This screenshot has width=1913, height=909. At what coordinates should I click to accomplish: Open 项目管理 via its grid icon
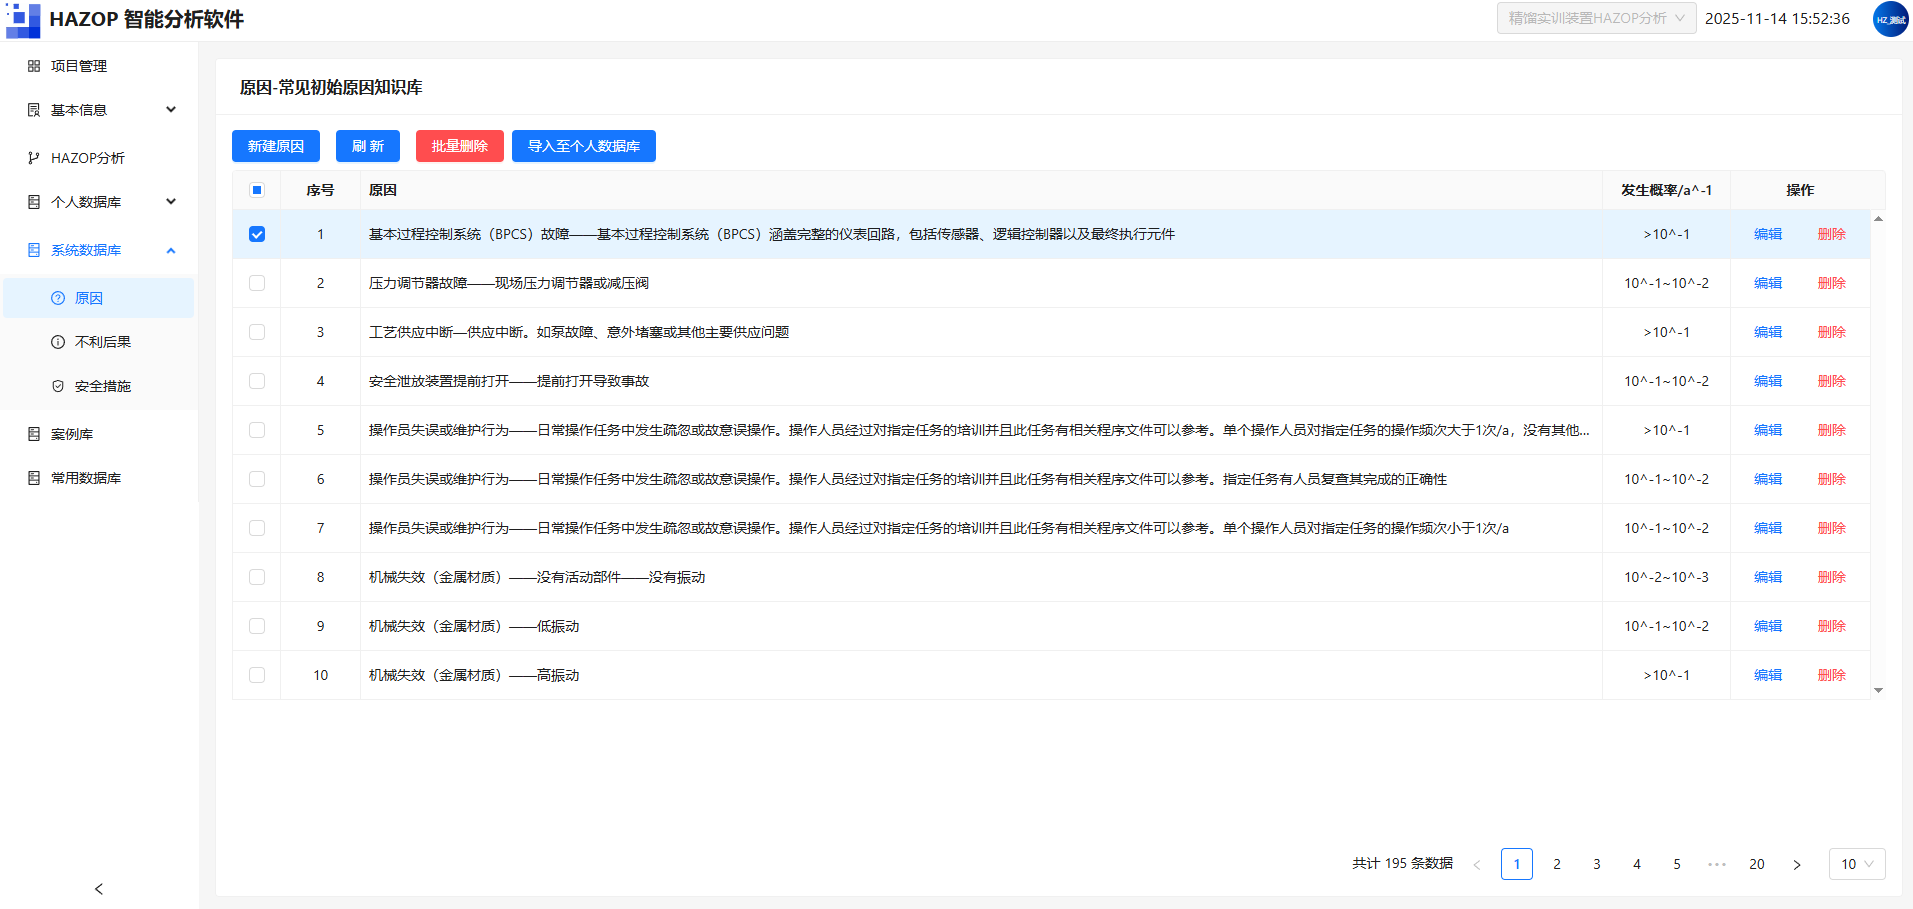click(x=34, y=66)
